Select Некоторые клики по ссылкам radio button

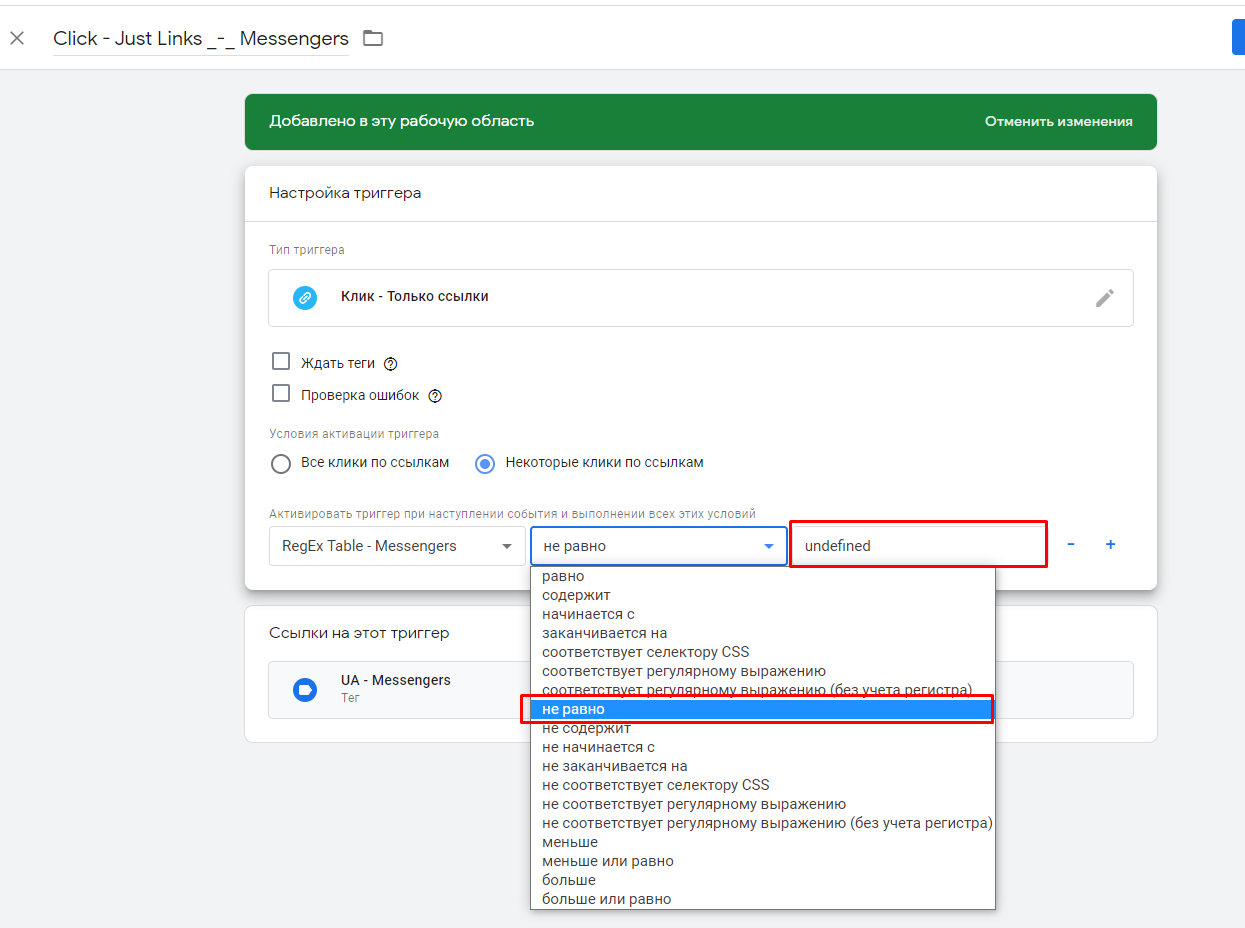coord(485,464)
